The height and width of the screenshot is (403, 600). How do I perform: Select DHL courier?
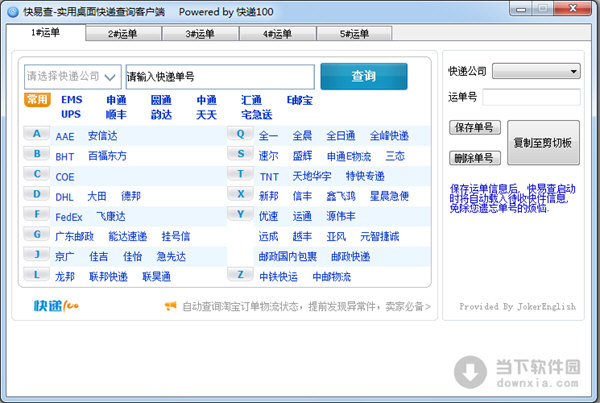[x=64, y=197]
